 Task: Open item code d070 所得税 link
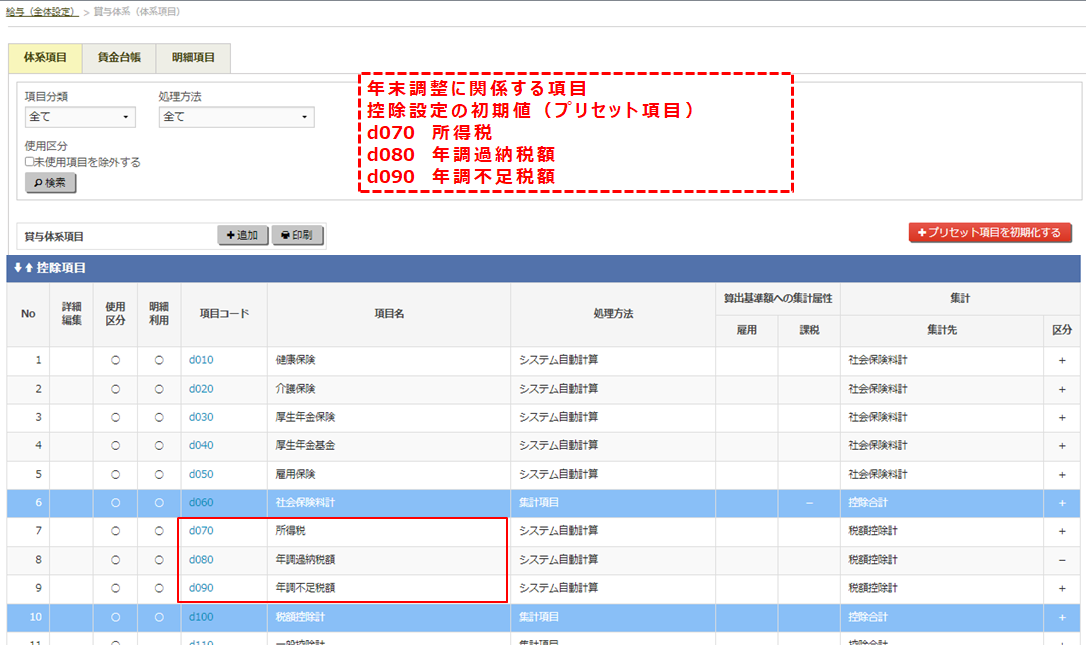[201, 531]
